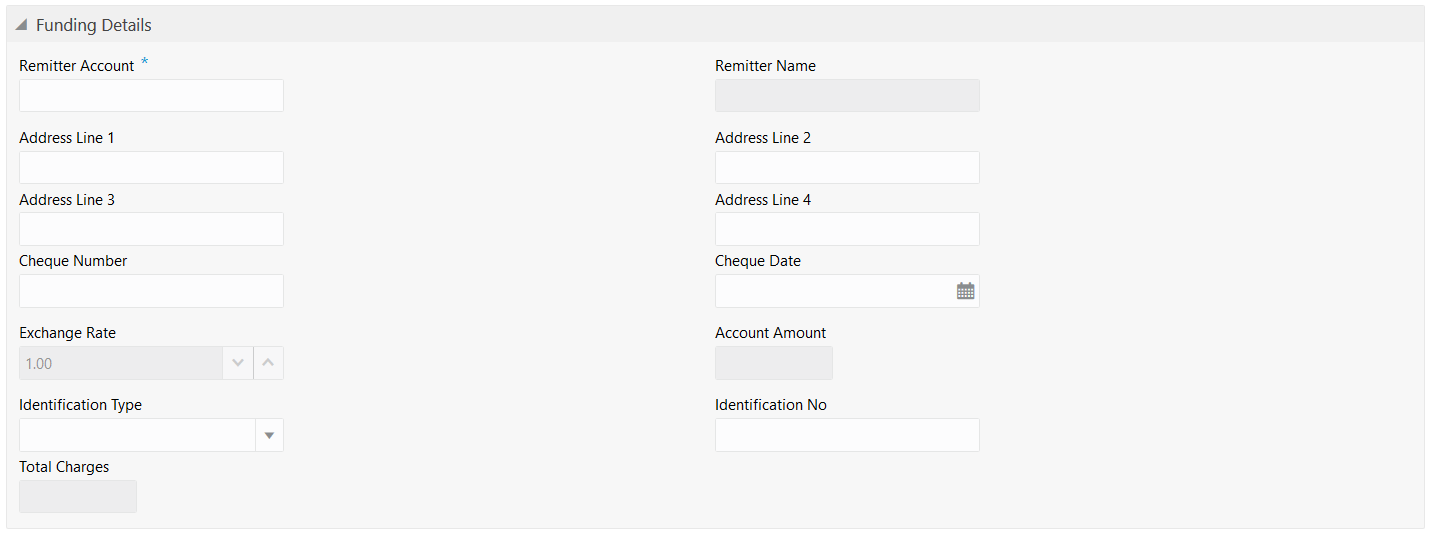This screenshot has height=534, width=1432.
Task: Focus the Address Line 2 field
Action: pyautogui.click(x=847, y=167)
